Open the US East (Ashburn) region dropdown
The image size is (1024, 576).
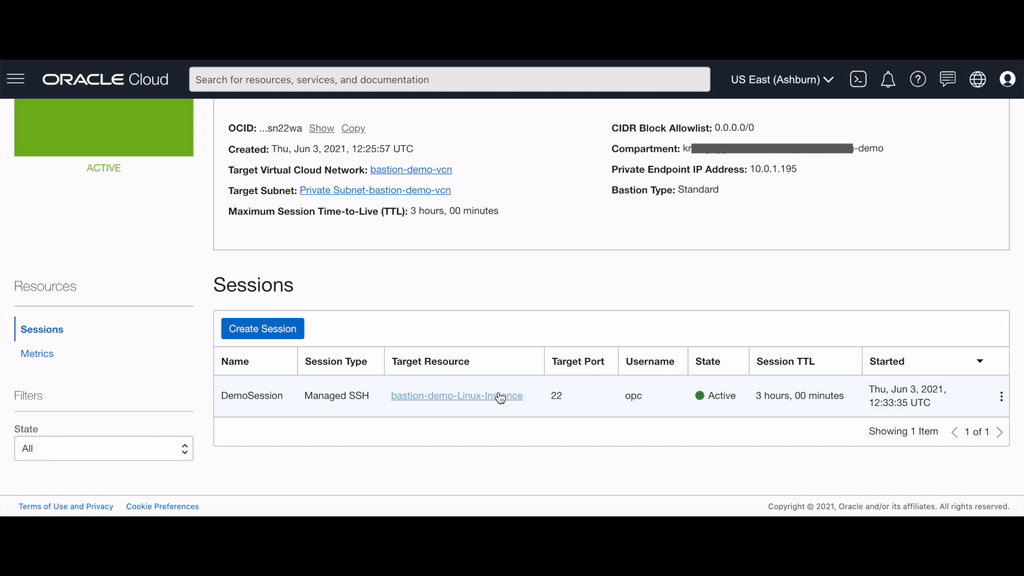point(781,79)
